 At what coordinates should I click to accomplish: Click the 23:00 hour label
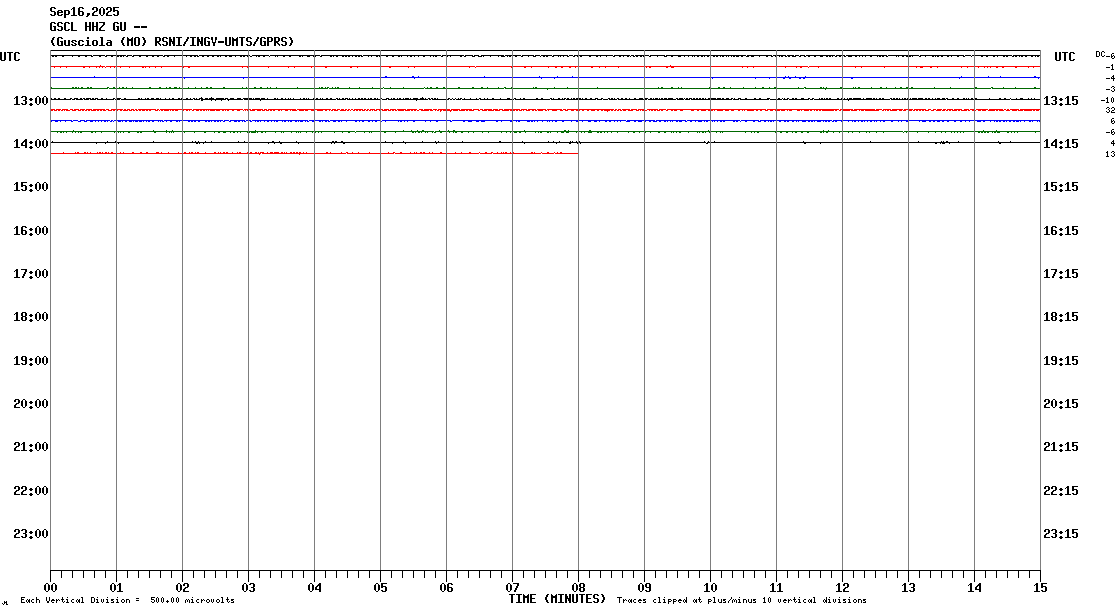coord(31,533)
